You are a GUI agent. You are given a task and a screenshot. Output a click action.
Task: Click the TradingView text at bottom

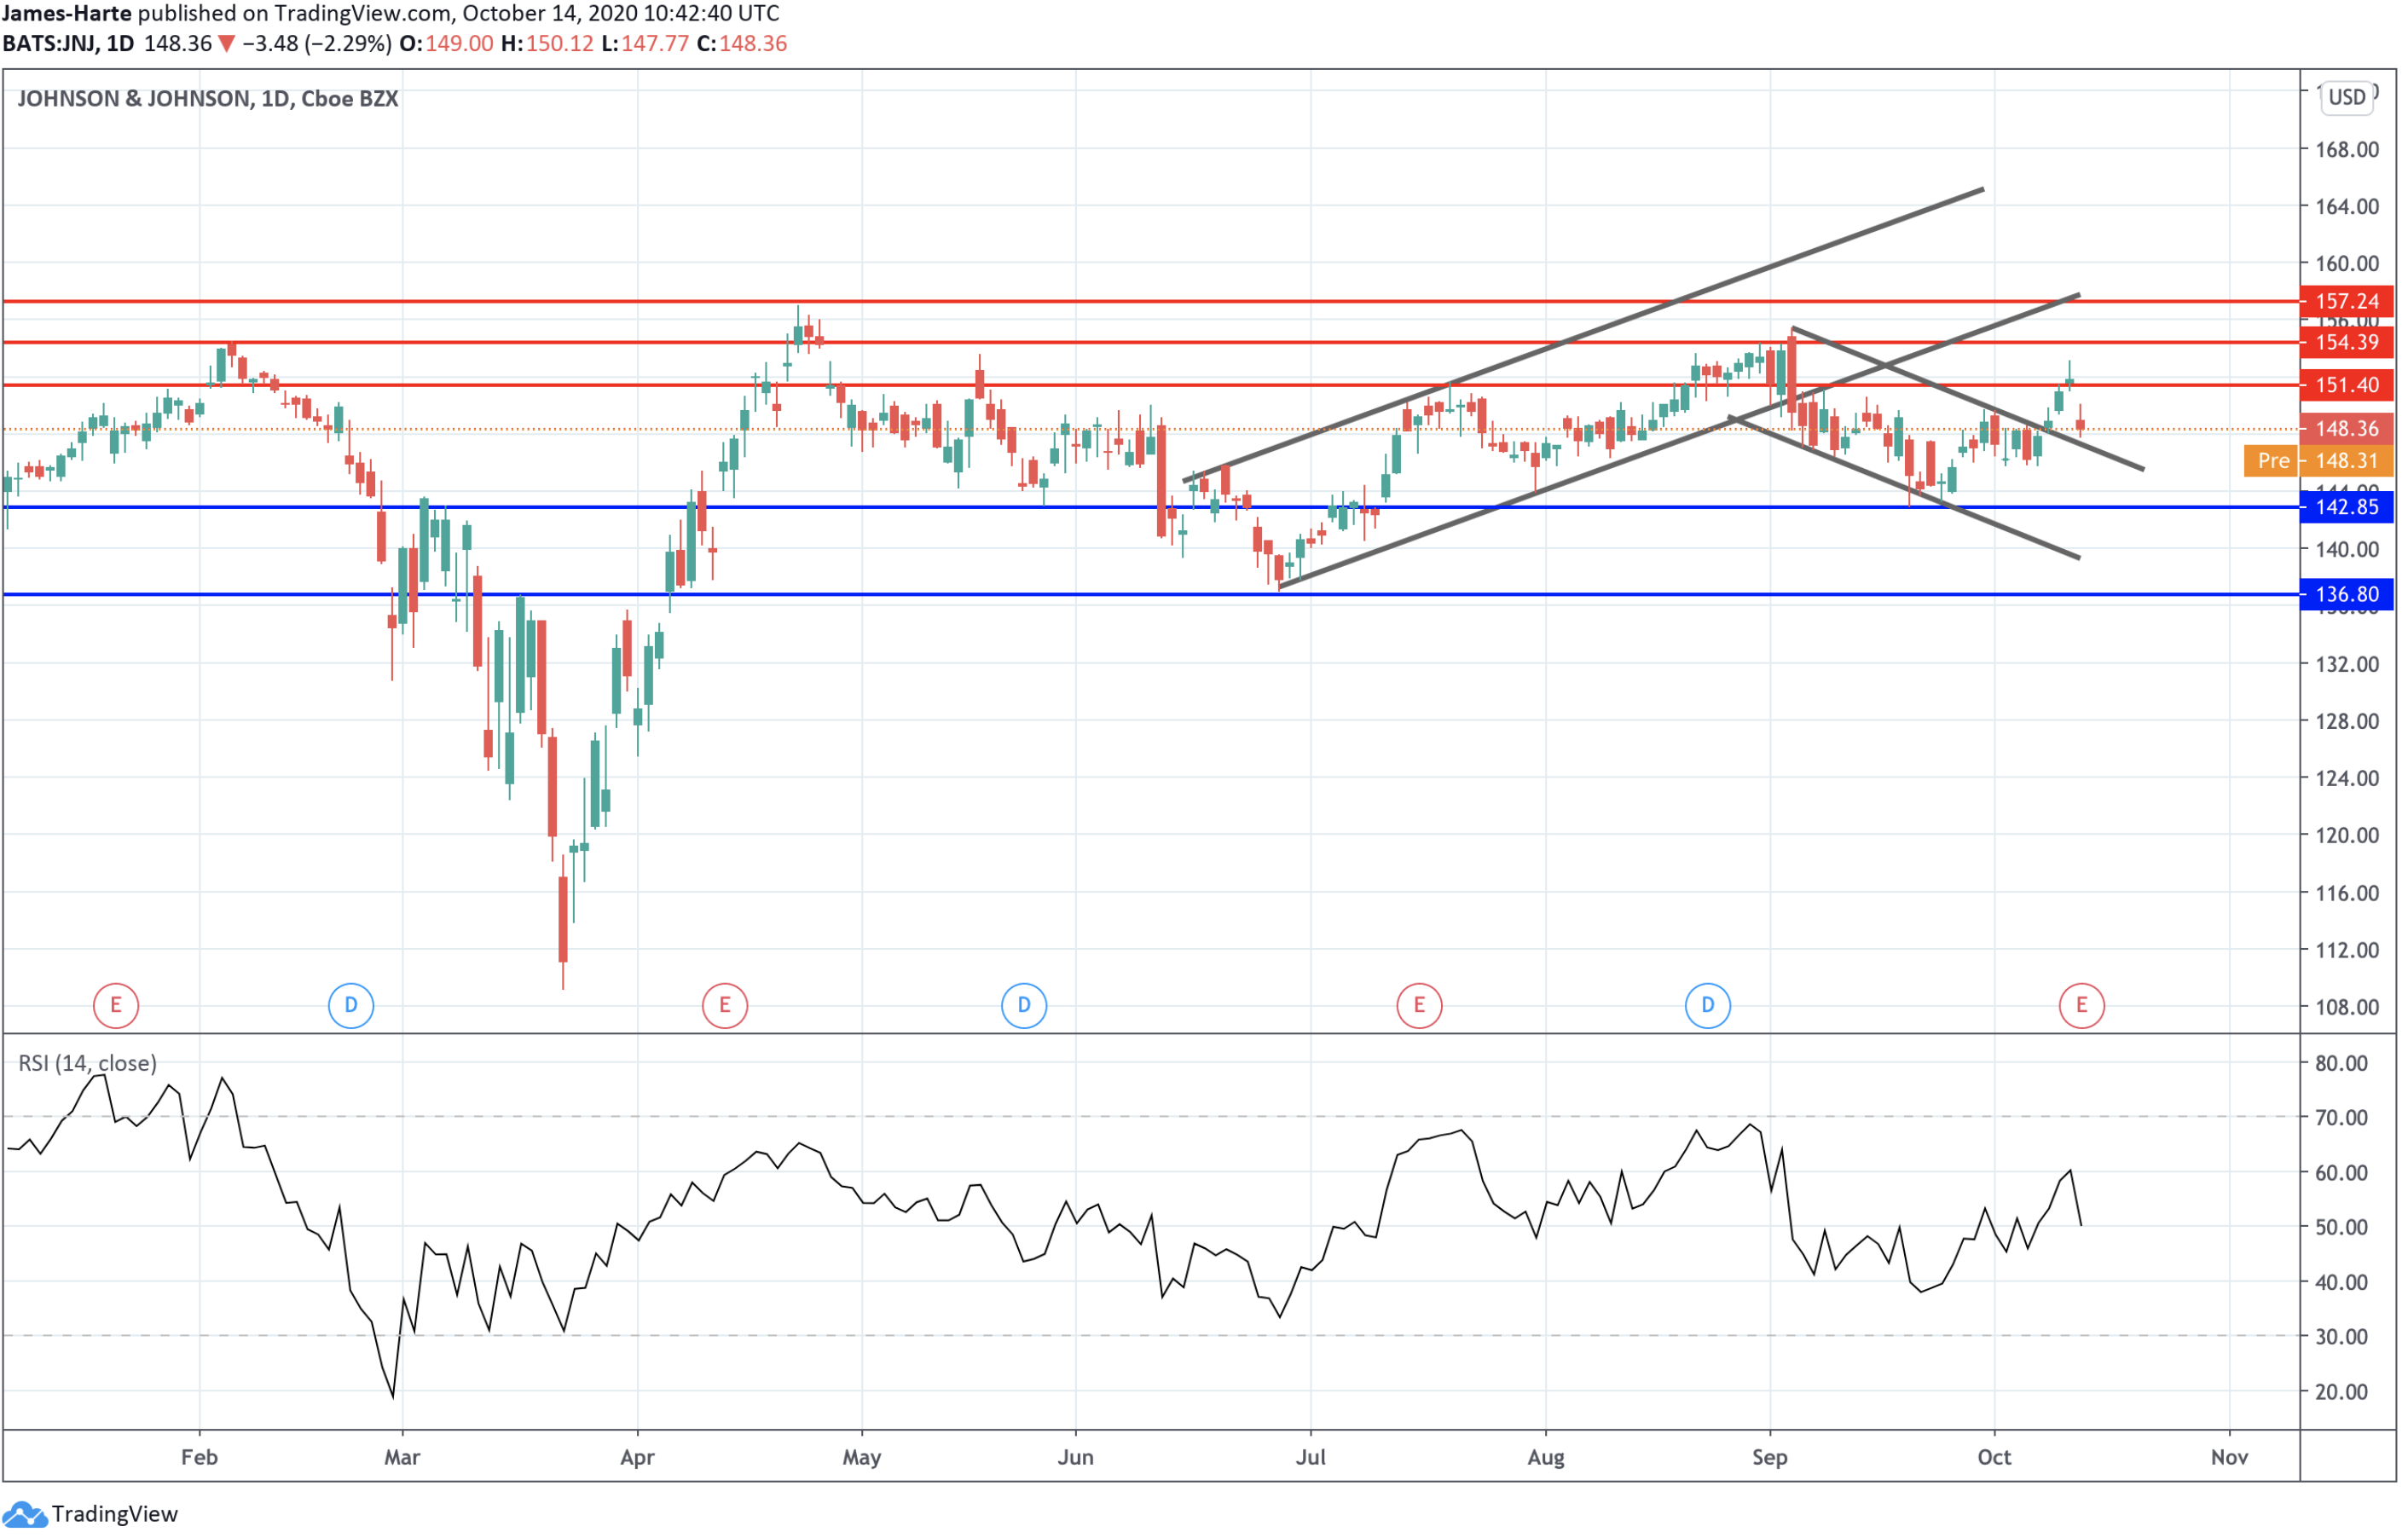tap(114, 1514)
